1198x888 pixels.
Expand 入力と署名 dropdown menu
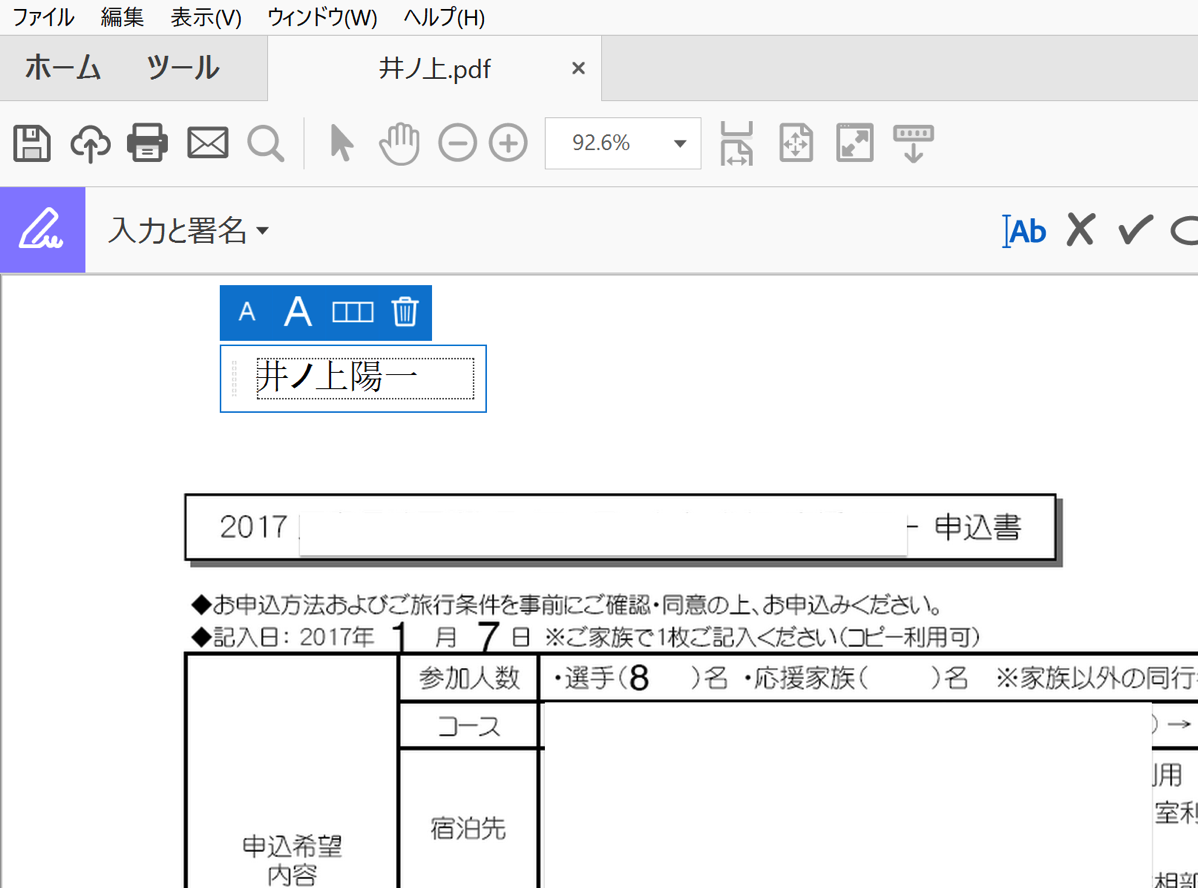pyautogui.click(x=262, y=231)
